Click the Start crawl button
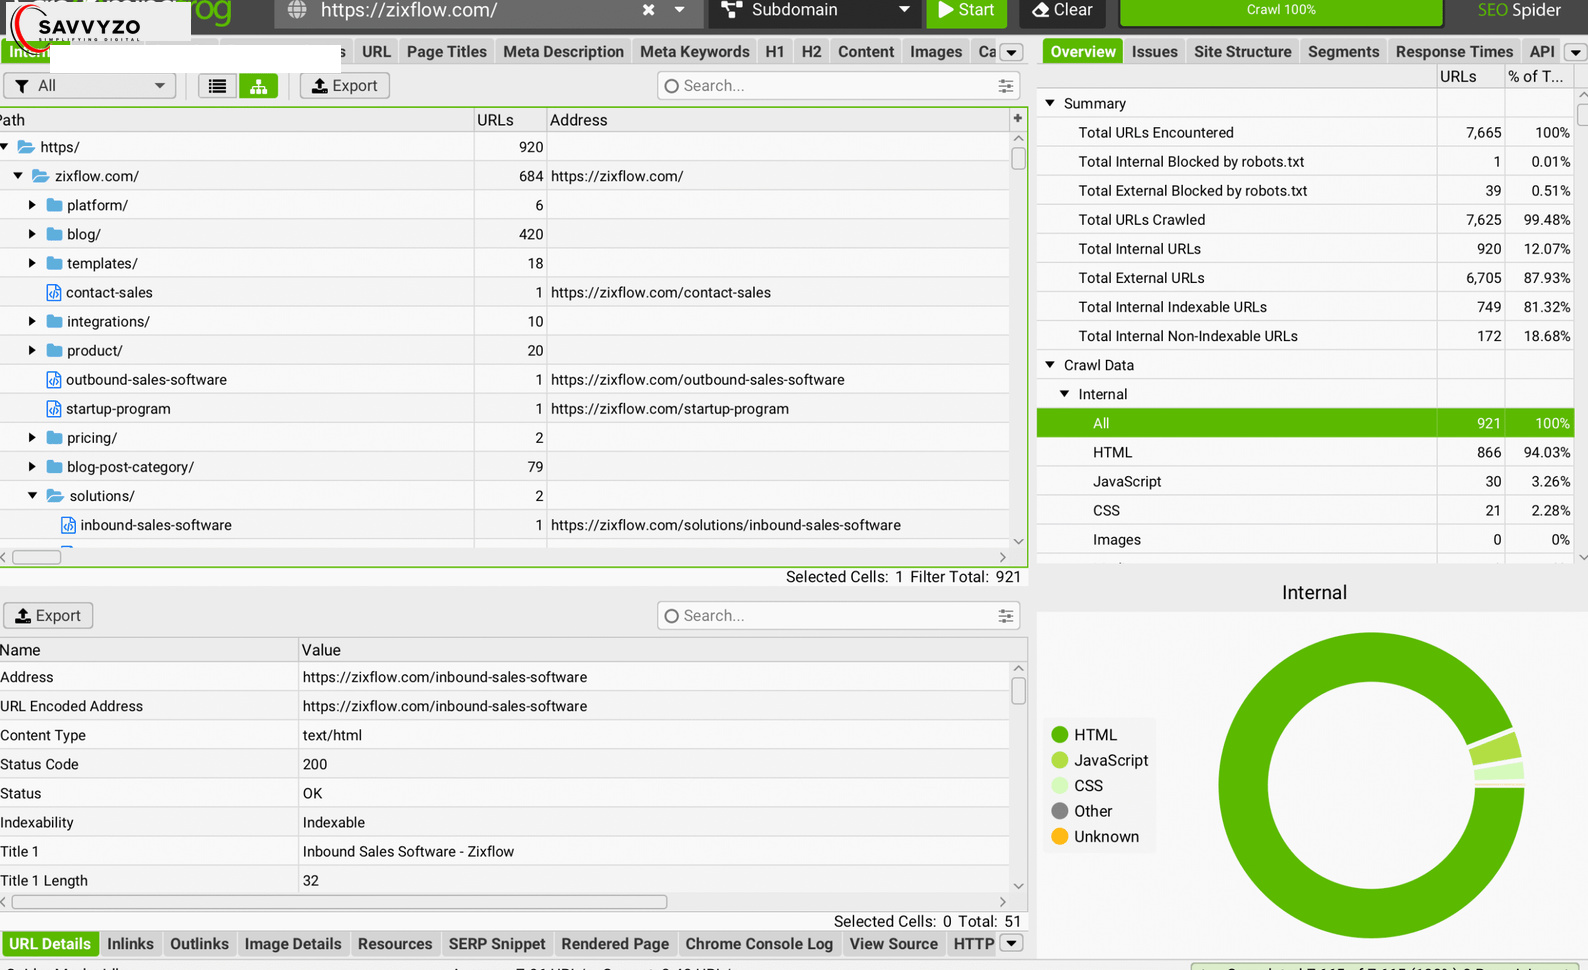Image resolution: width=1588 pixels, height=970 pixels. click(x=966, y=11)
